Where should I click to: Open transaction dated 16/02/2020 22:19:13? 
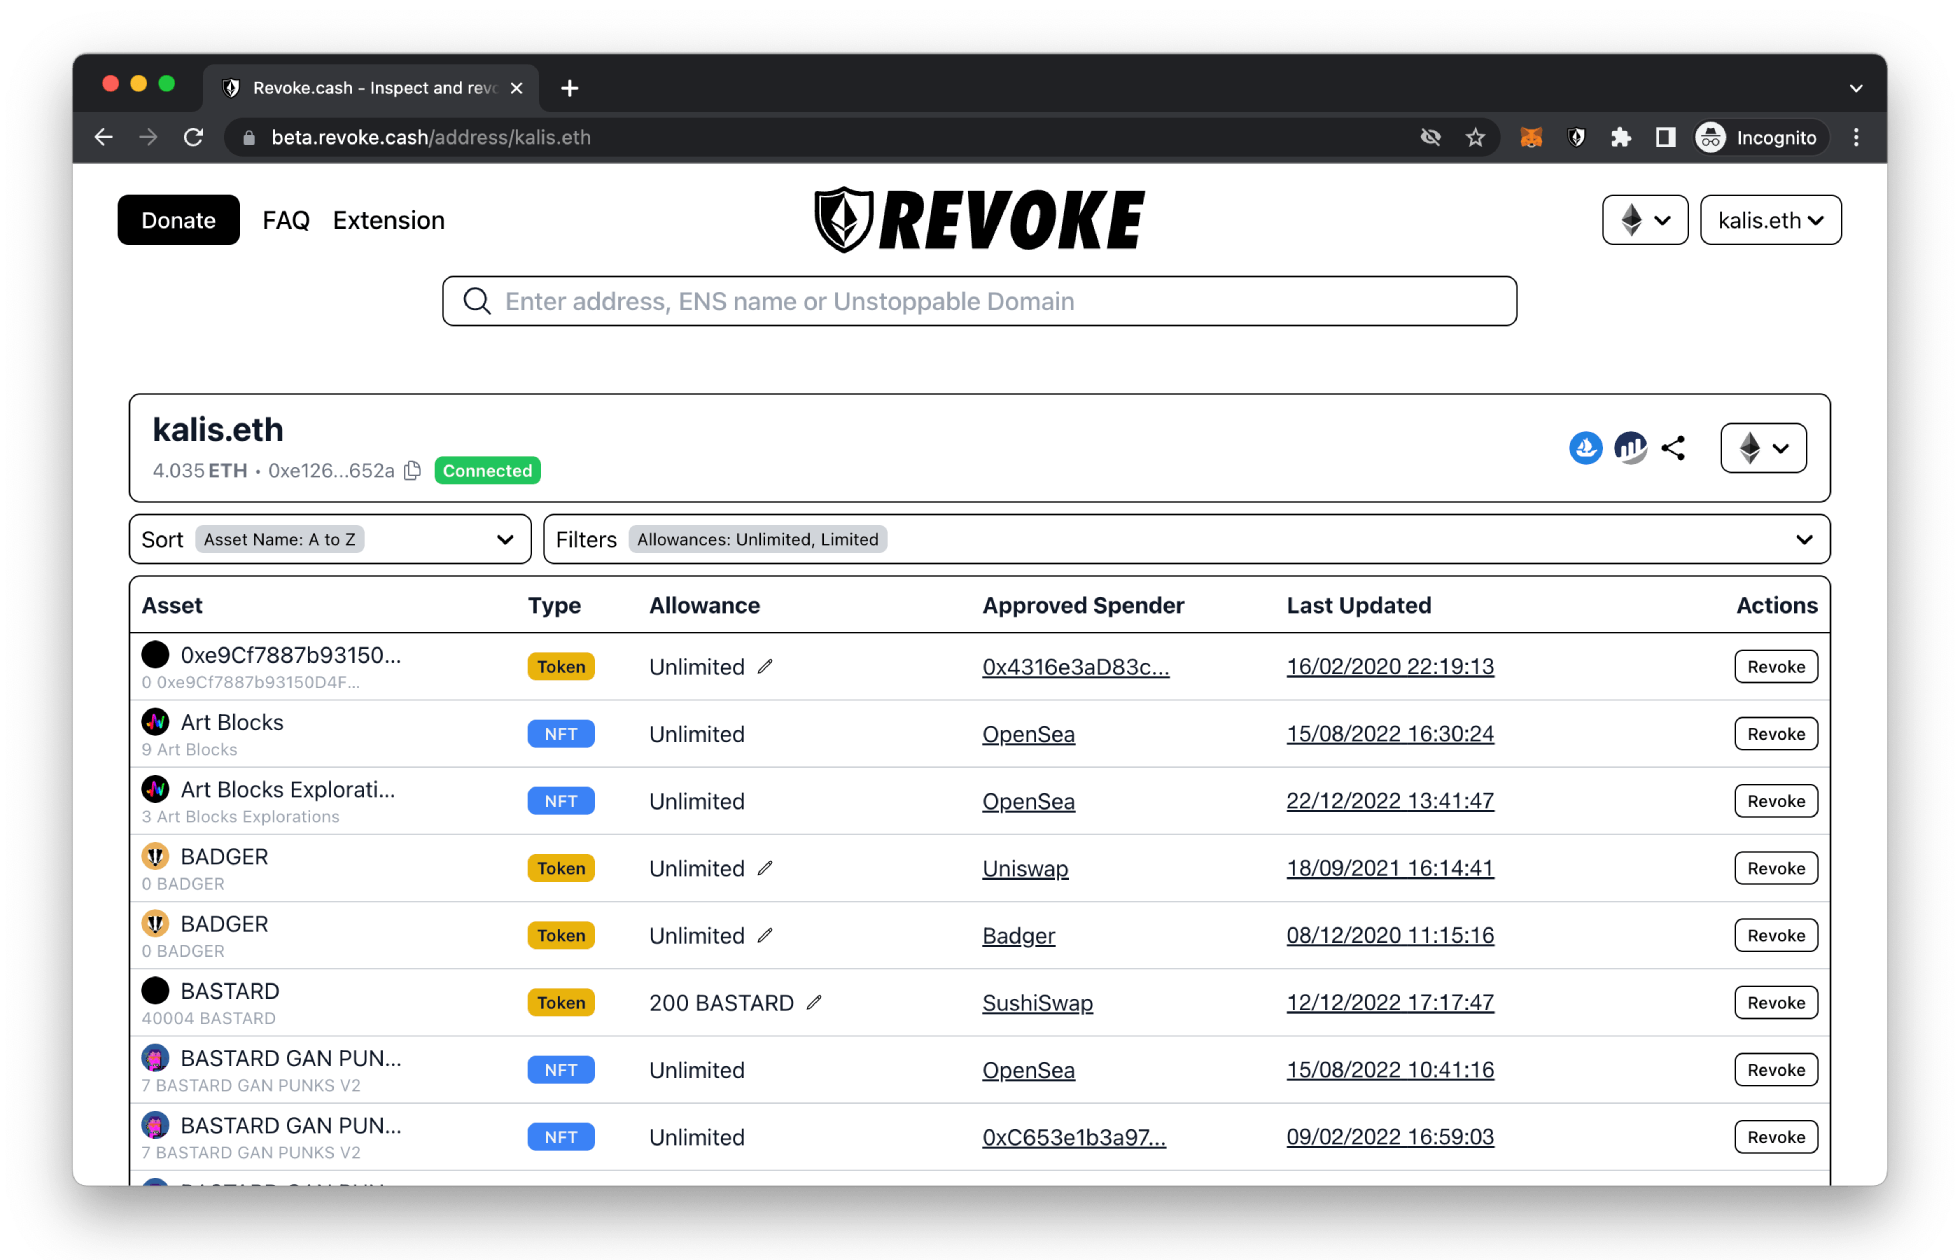1390,666
